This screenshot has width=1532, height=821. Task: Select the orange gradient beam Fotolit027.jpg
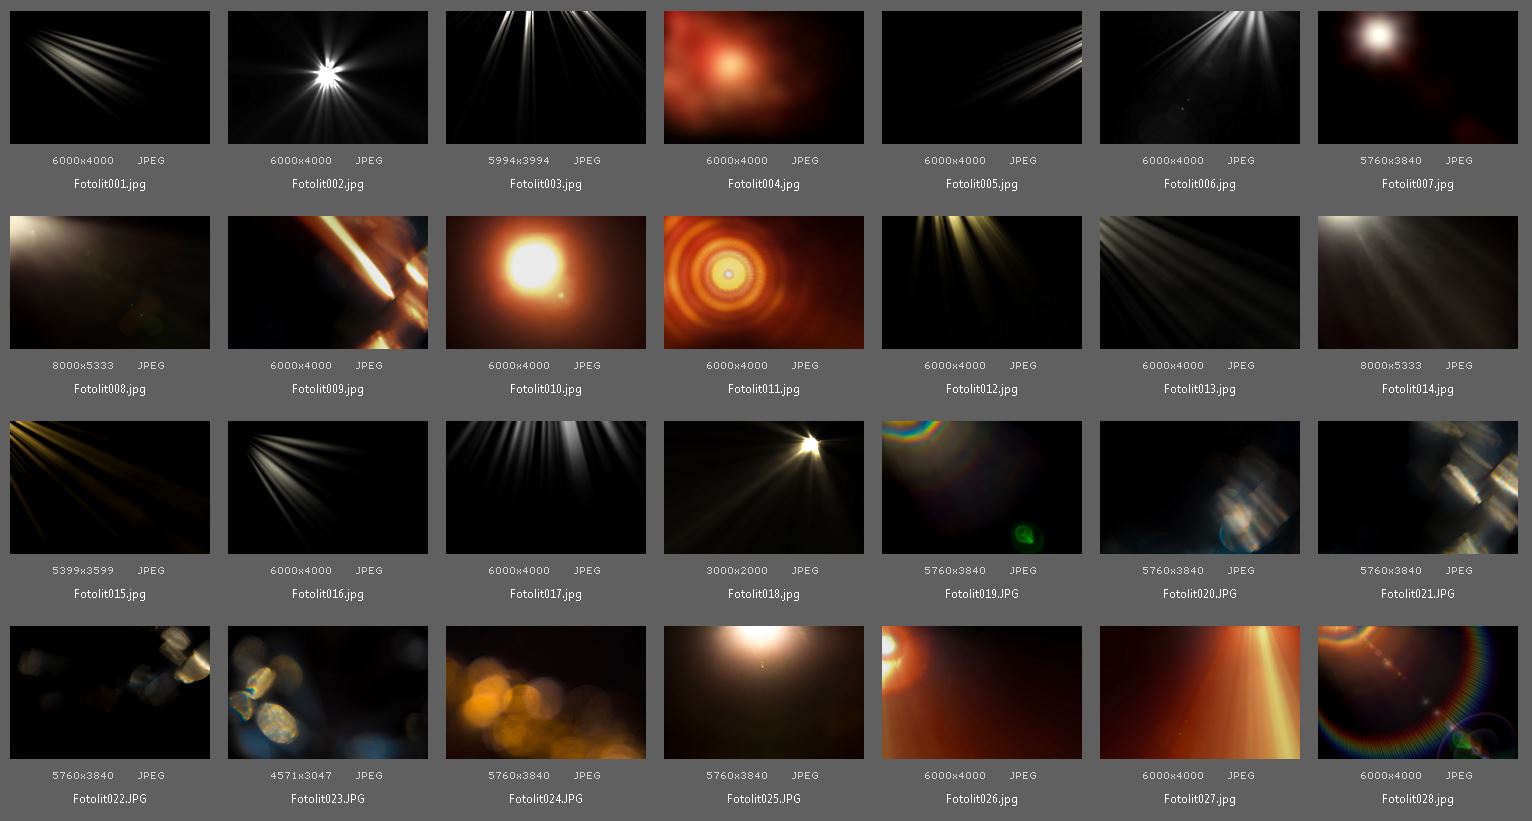pyautogui.click(x=1199, y=692)
